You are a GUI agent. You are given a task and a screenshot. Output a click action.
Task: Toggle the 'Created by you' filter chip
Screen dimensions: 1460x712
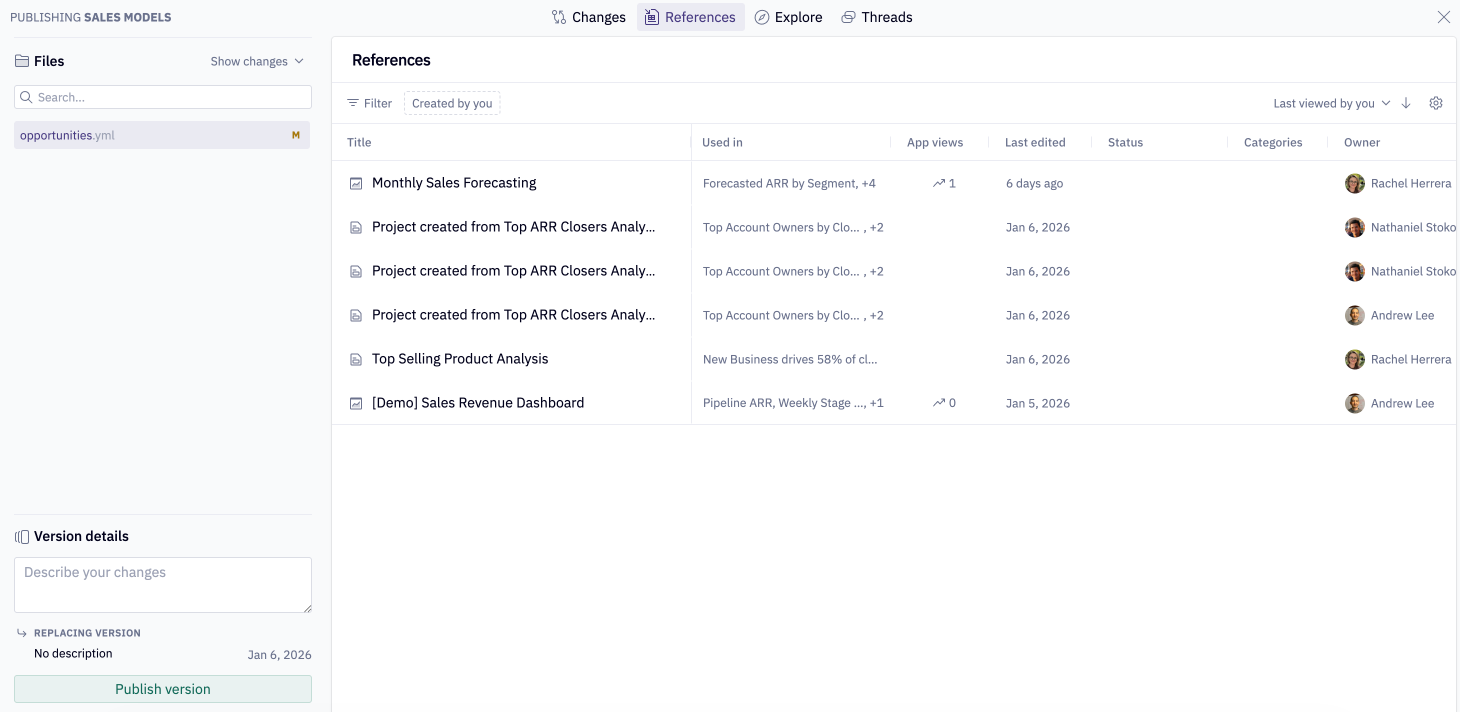(x=452, y=103)
